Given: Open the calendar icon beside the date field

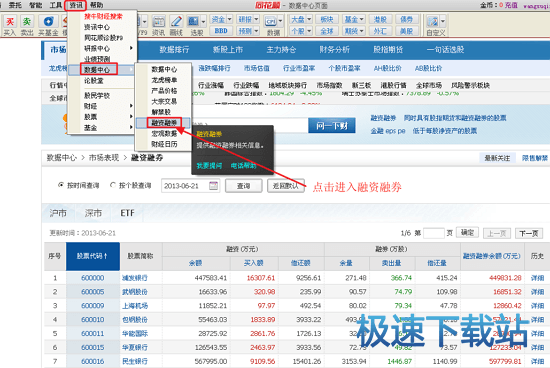Looking at the screenshot, I should point(213,186).
